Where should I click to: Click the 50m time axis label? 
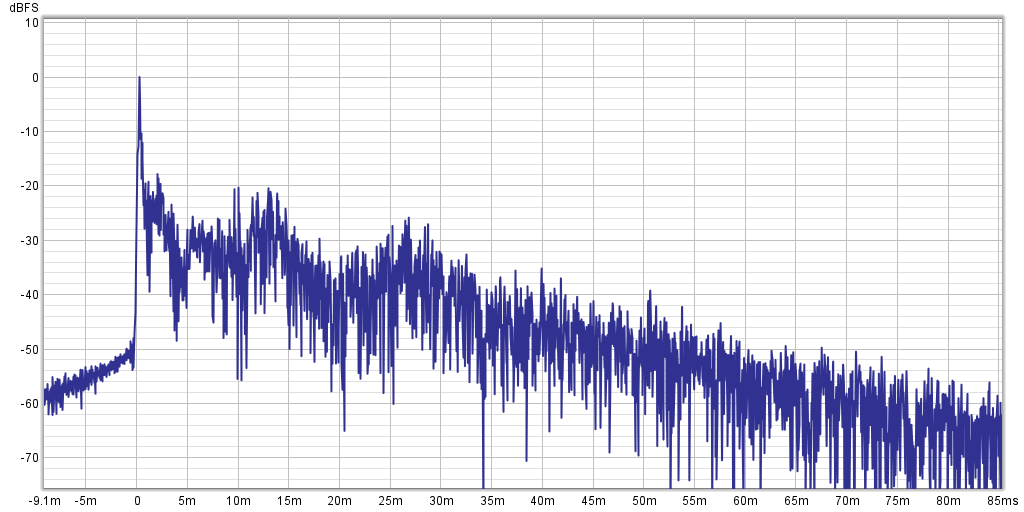pyautogui.click(x=643, y=502)
